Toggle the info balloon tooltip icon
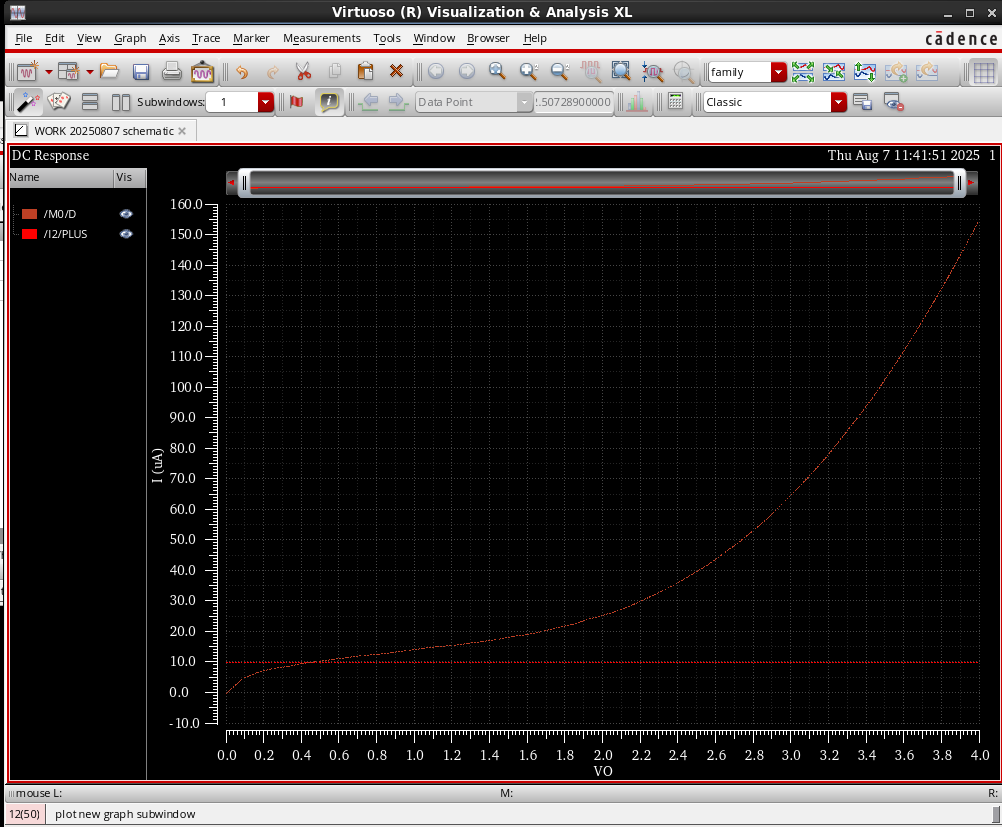The width and height of the screenshot is (1002, 827). tap(328, 102)
